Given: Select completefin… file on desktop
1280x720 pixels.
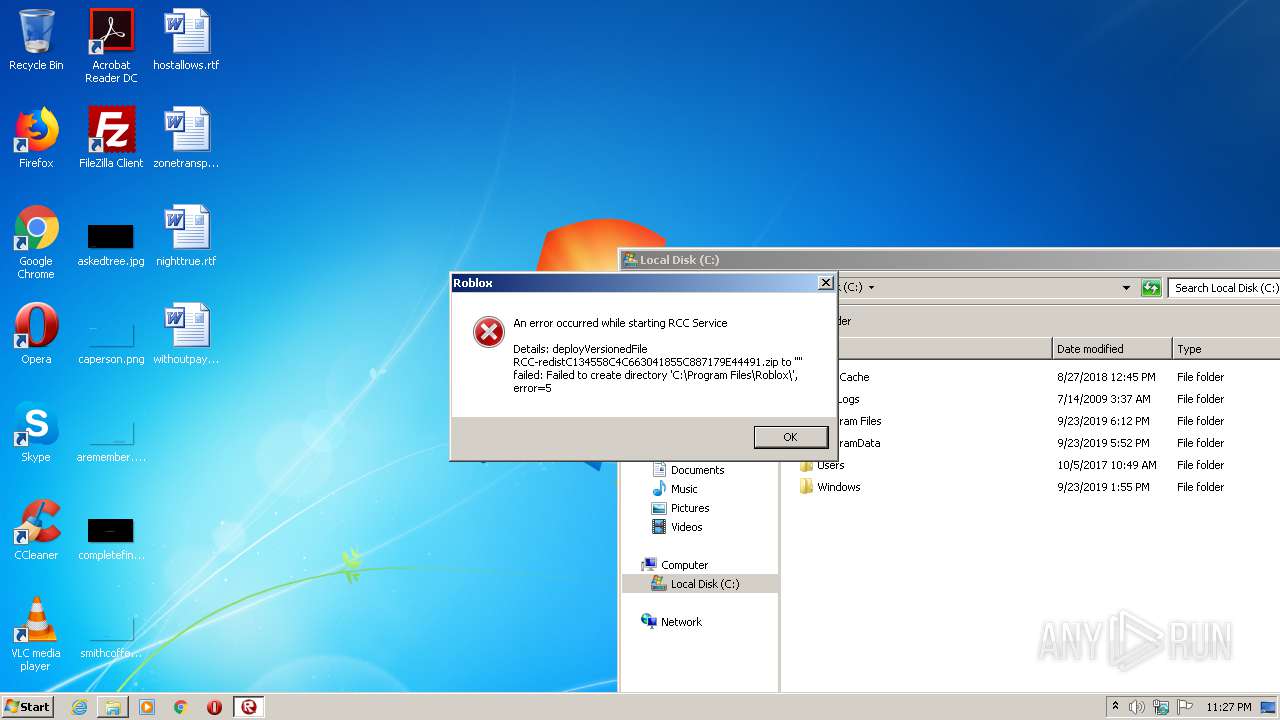Looking at the screenshot, I should pos(111,536).
